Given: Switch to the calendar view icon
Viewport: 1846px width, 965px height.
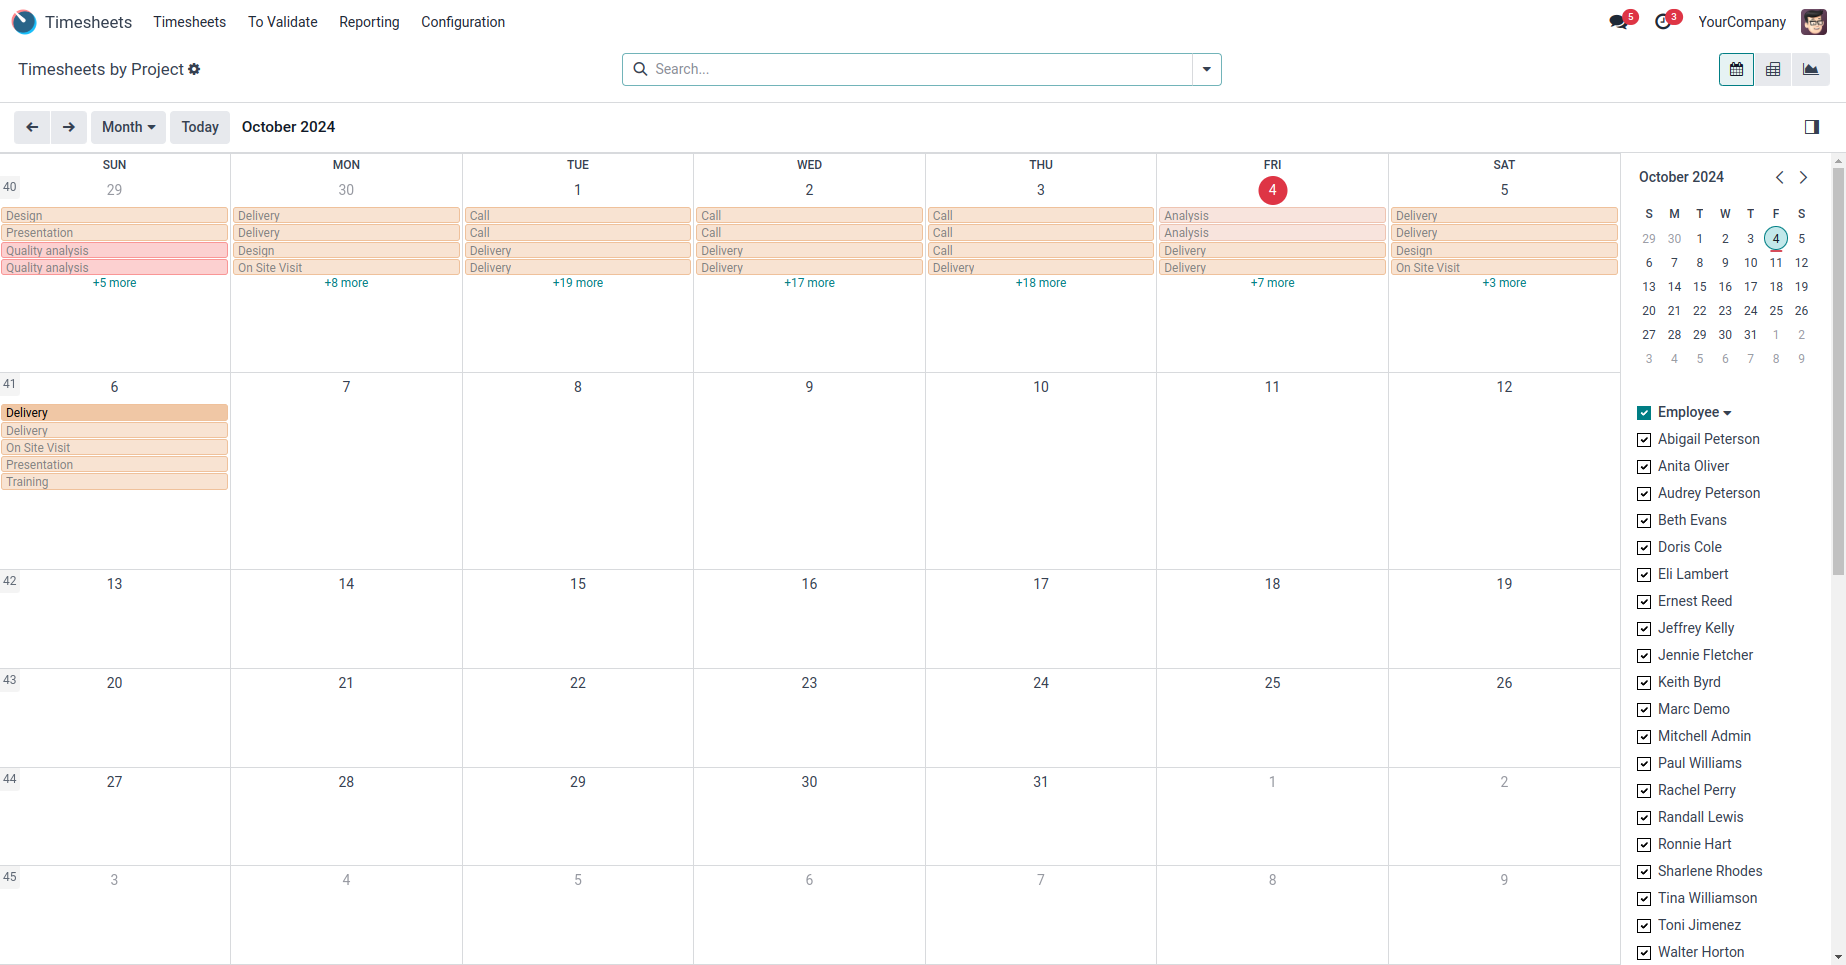Looking at the screenshot, I should pos(1736,70).
